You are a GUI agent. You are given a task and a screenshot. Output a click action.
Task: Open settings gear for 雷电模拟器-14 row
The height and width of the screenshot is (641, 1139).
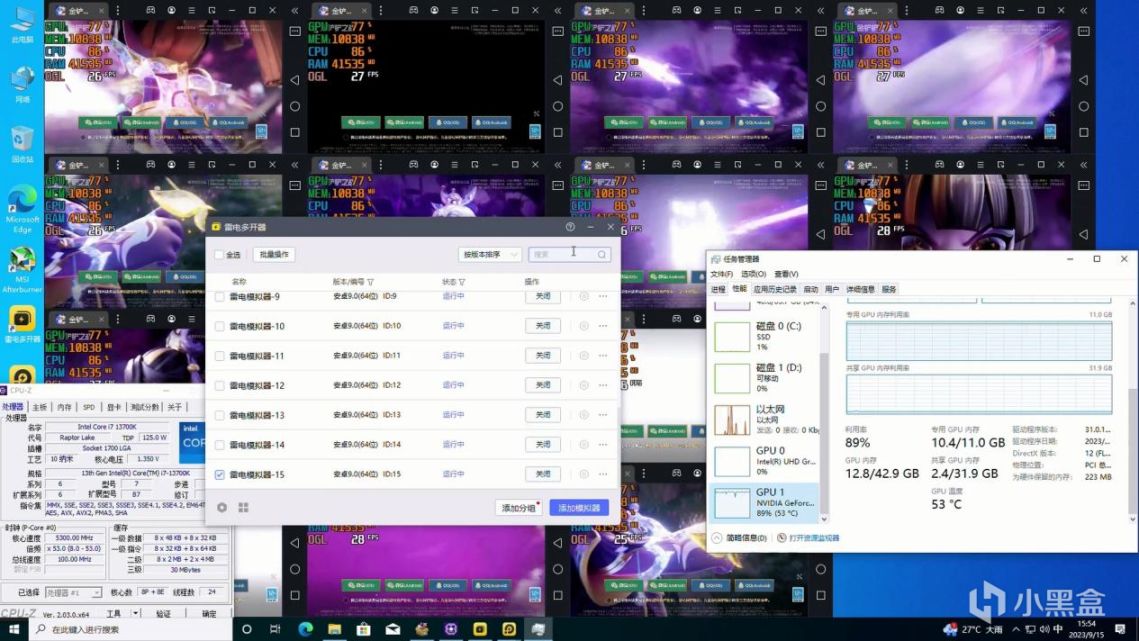click(584, 444)
